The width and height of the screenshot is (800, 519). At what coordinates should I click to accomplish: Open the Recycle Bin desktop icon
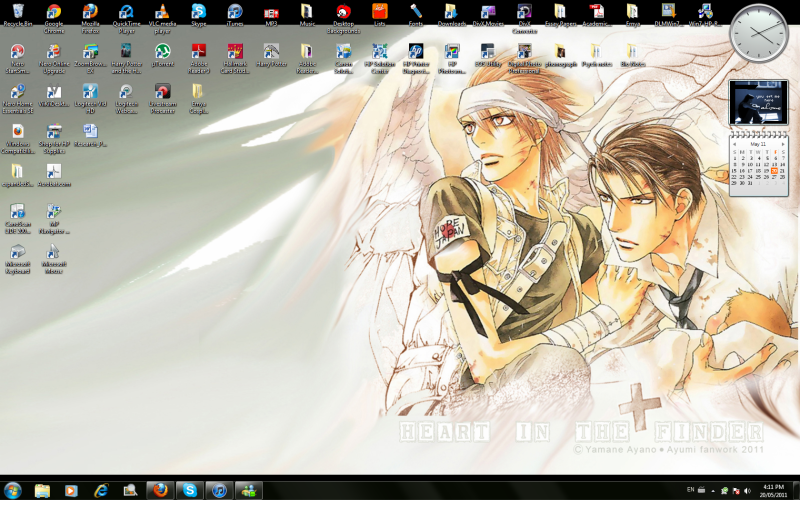[x=18, y=15]
